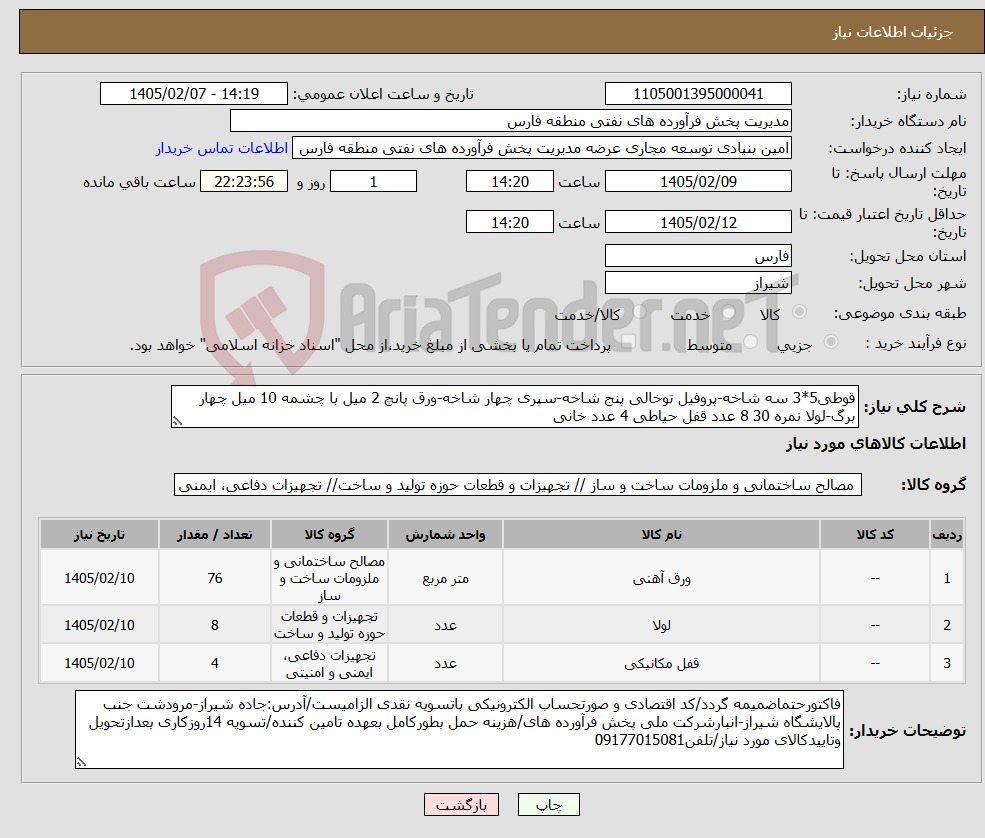The image size is (985, 838).
Task: Click the قفل مکانیکی item name cell
Action: tap(661, 663)
